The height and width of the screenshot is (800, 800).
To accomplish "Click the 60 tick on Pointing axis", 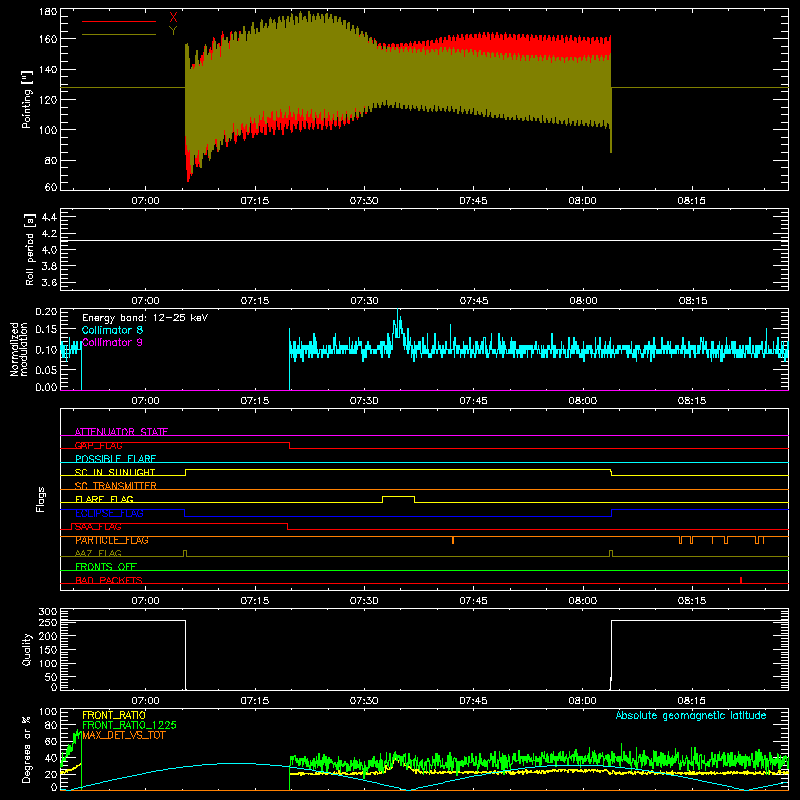I will tap(51, 187).
